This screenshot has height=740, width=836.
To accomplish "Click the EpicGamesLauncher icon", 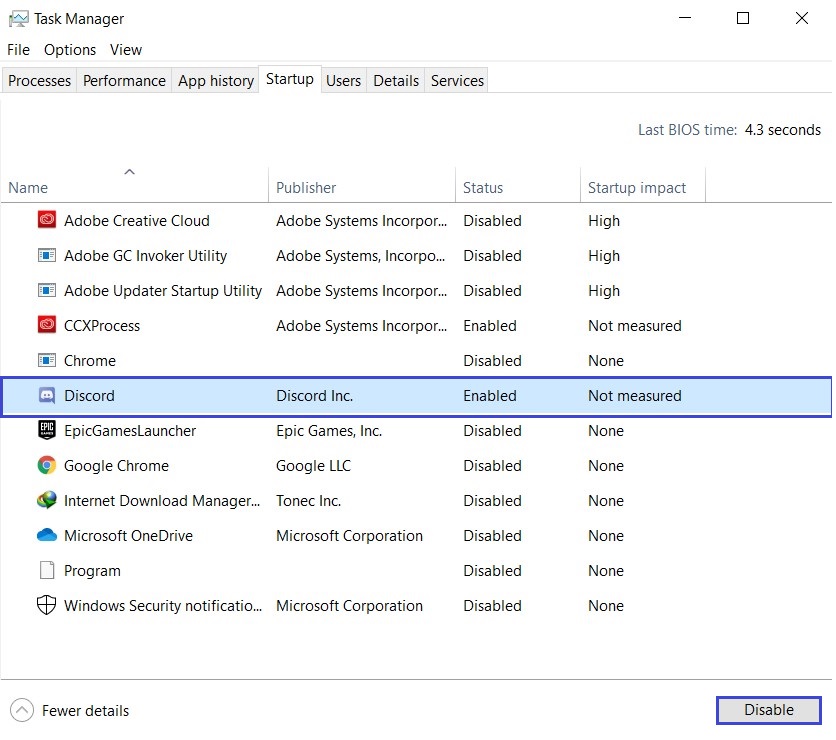I will 46,430.
